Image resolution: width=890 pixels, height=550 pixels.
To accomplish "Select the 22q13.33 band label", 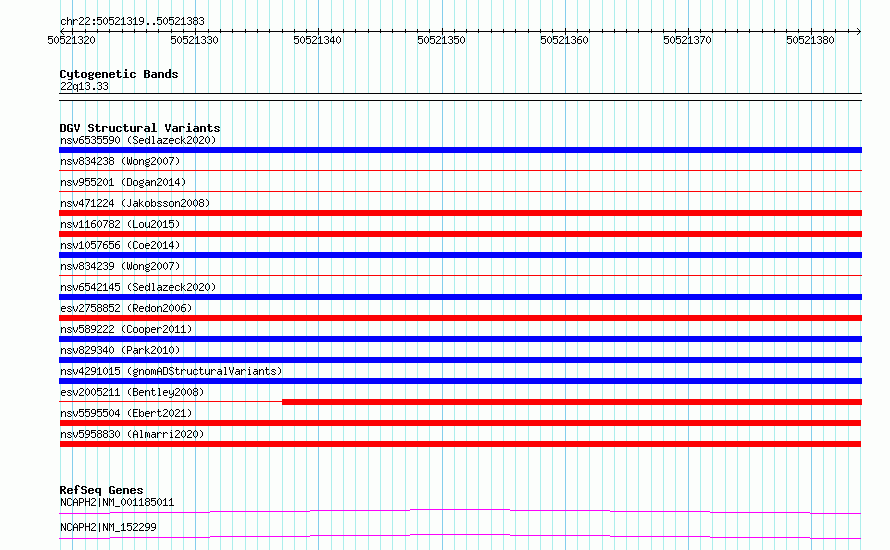I will click(x=84, y=86).
